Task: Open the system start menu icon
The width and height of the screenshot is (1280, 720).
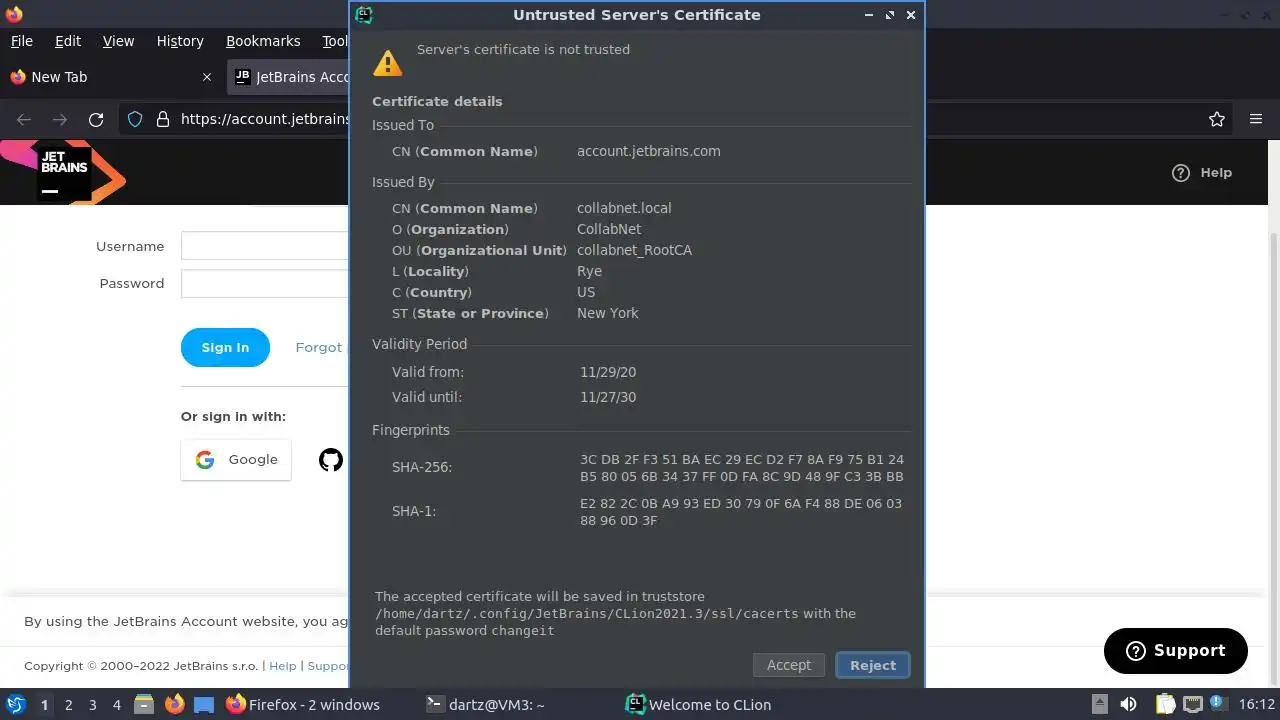Action: pos(15,704)
